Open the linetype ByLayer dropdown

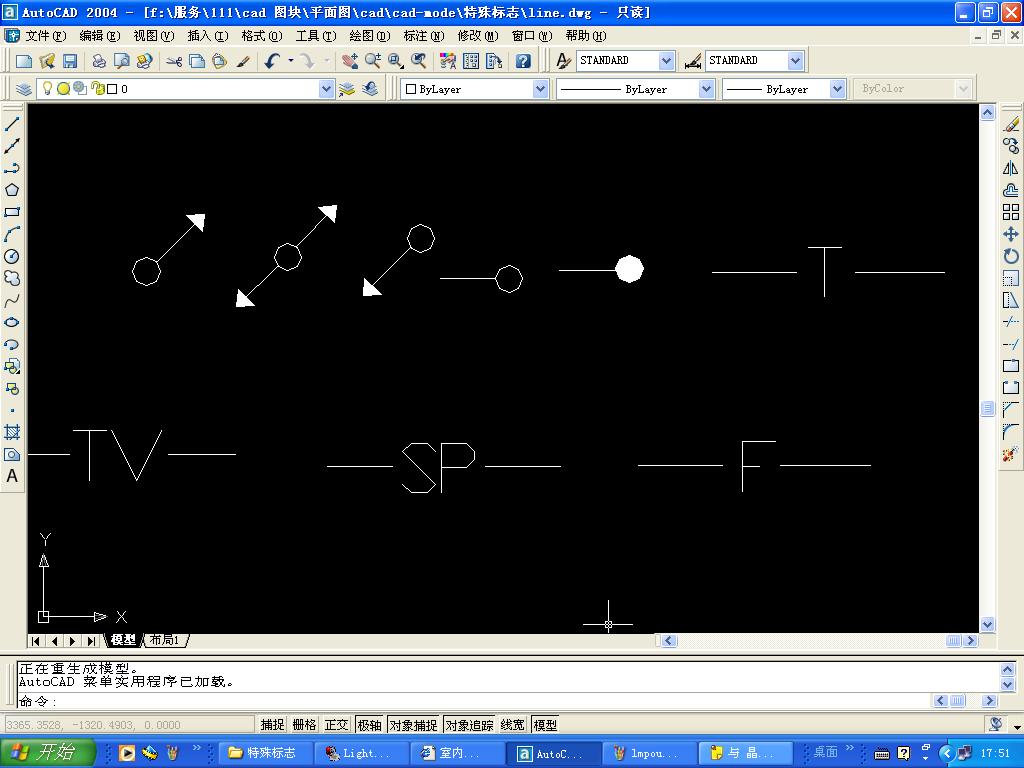click(x=706, y=89)
